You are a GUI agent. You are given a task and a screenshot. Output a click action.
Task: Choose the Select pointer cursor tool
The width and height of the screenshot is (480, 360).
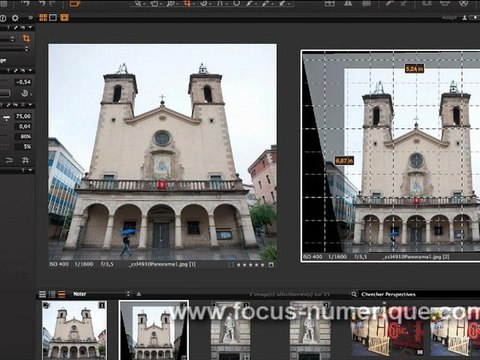coord(138,3)
